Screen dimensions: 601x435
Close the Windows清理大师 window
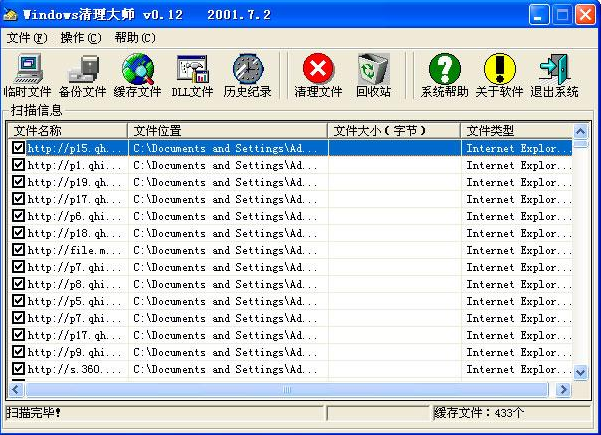(x=585, y=15)
